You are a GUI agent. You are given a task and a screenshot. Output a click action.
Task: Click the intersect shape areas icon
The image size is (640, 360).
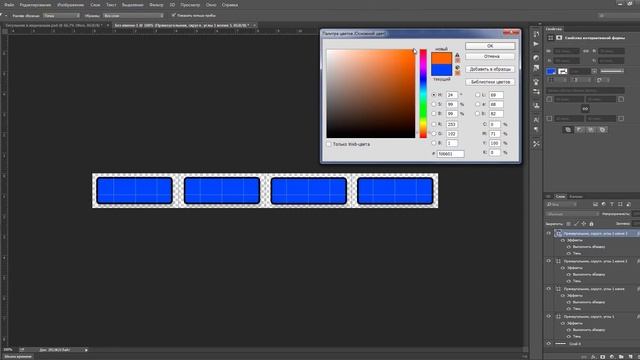point(591,130)
